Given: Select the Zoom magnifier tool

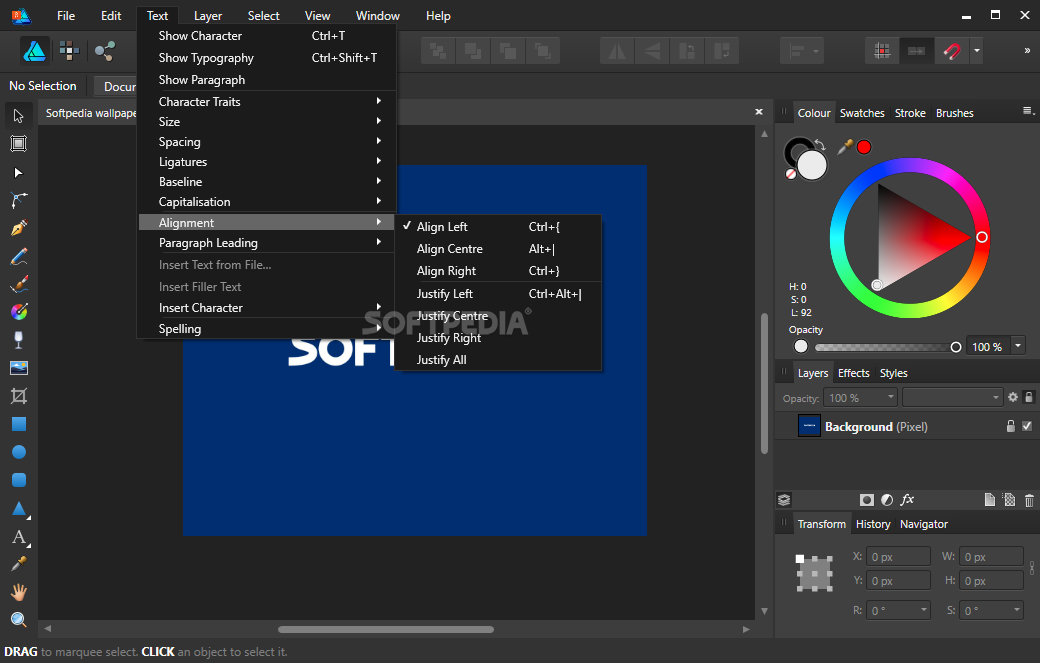Looking at the screenshot, I should [x=19, y=619].
